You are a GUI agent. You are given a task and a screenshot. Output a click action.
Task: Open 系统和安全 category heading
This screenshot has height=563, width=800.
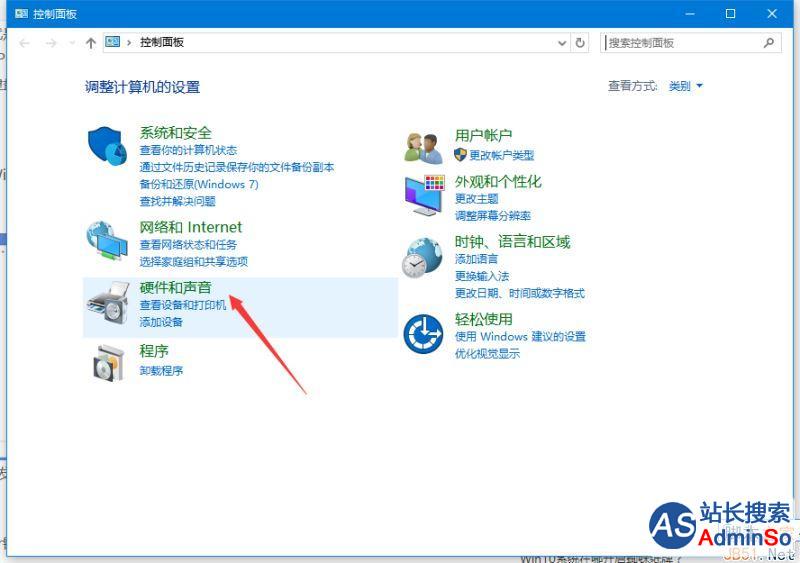pos(176,133)
